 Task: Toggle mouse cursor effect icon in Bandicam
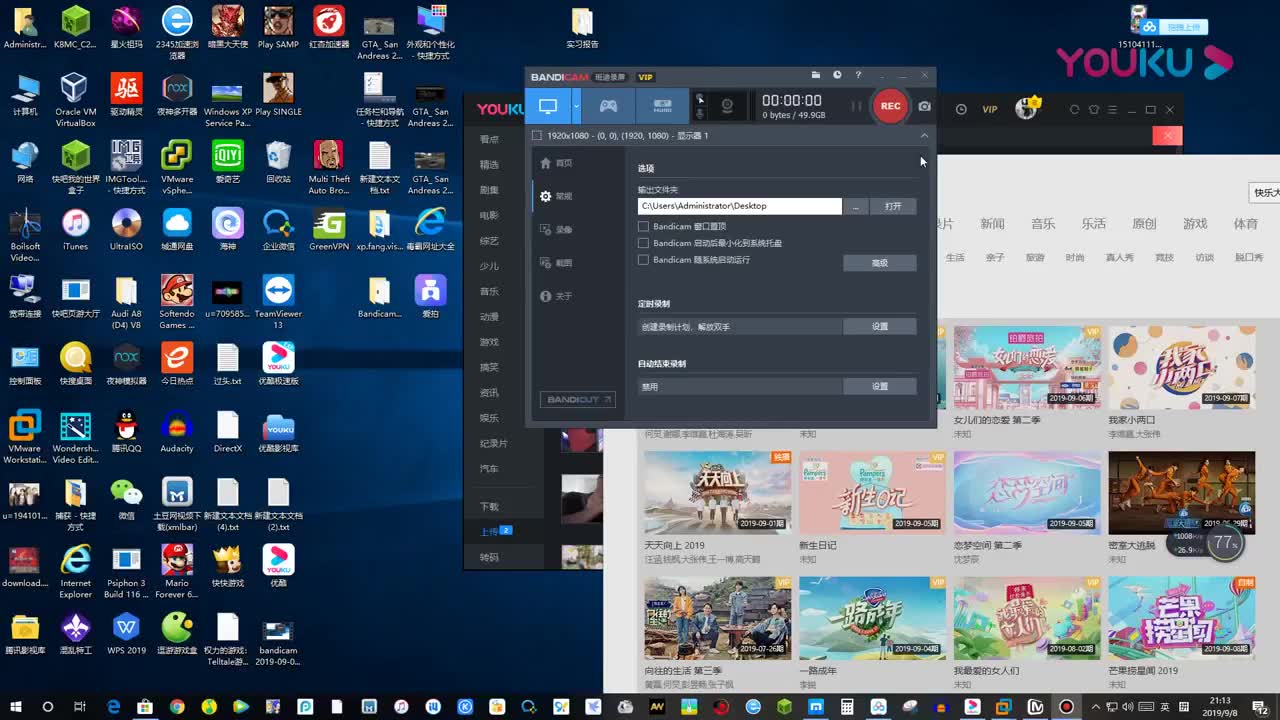click(700, 98)
